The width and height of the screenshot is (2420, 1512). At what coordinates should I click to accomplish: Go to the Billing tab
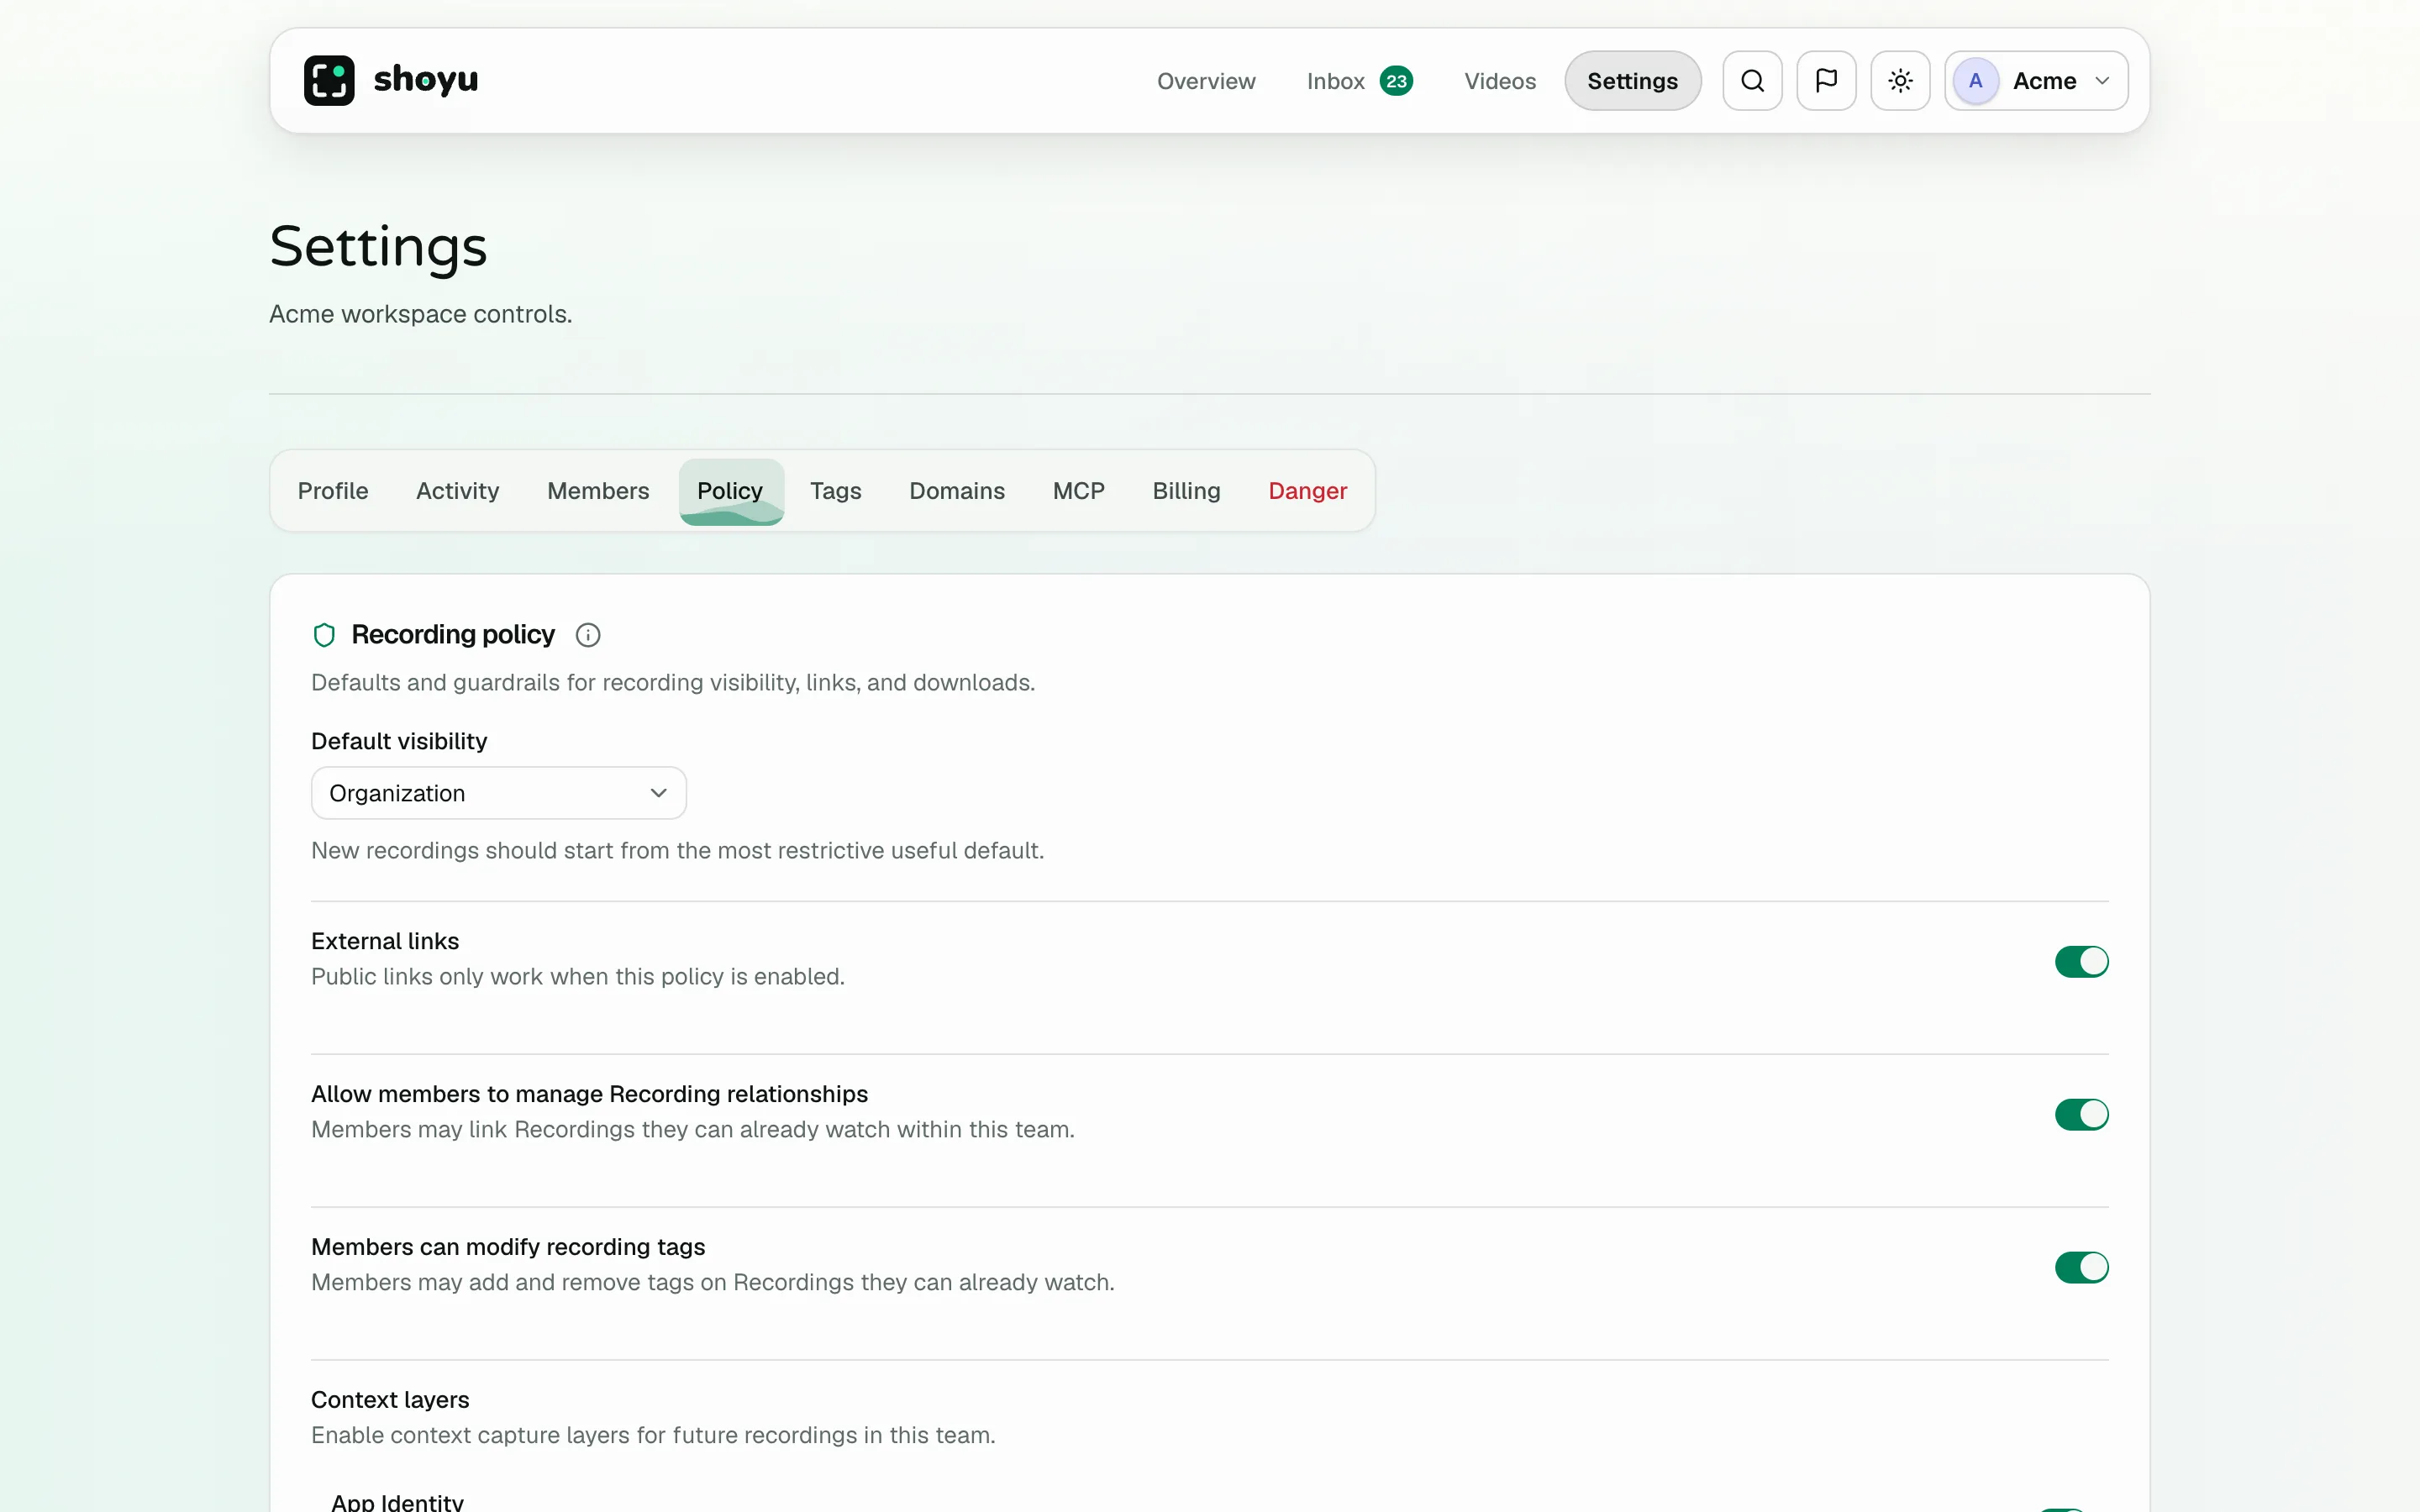pos(1186,491)
